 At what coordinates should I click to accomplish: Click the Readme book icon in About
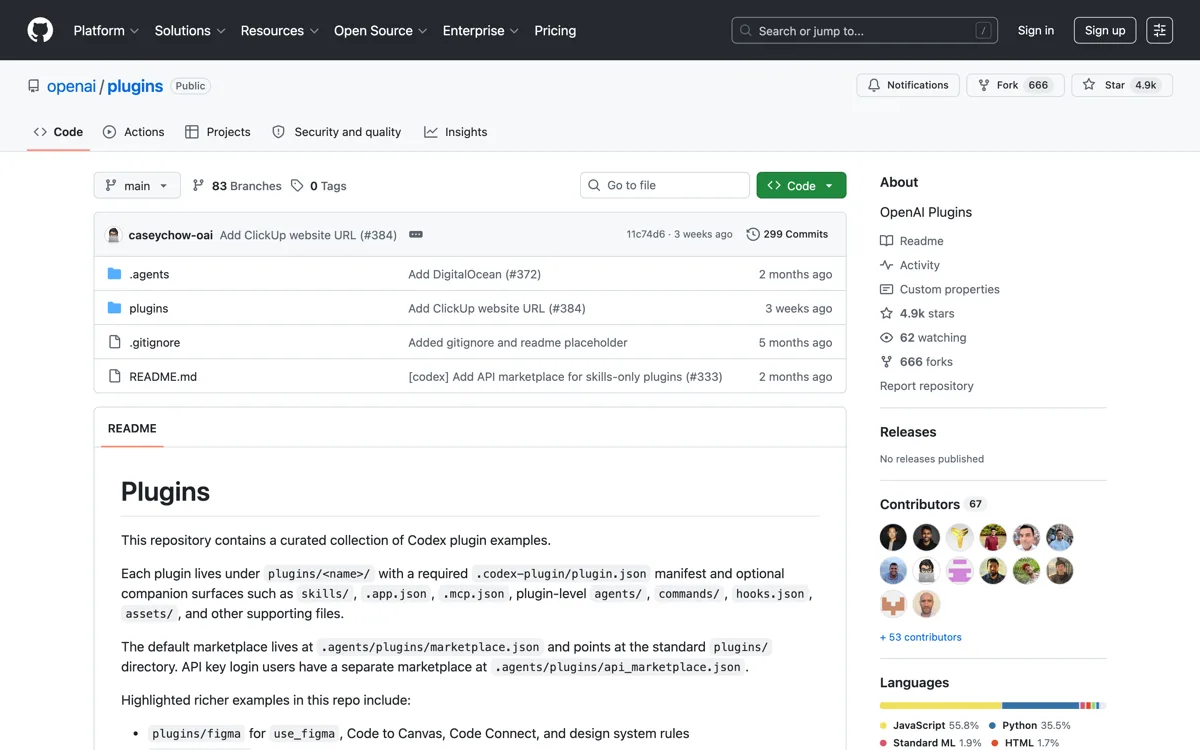click(x=886, y=241)
